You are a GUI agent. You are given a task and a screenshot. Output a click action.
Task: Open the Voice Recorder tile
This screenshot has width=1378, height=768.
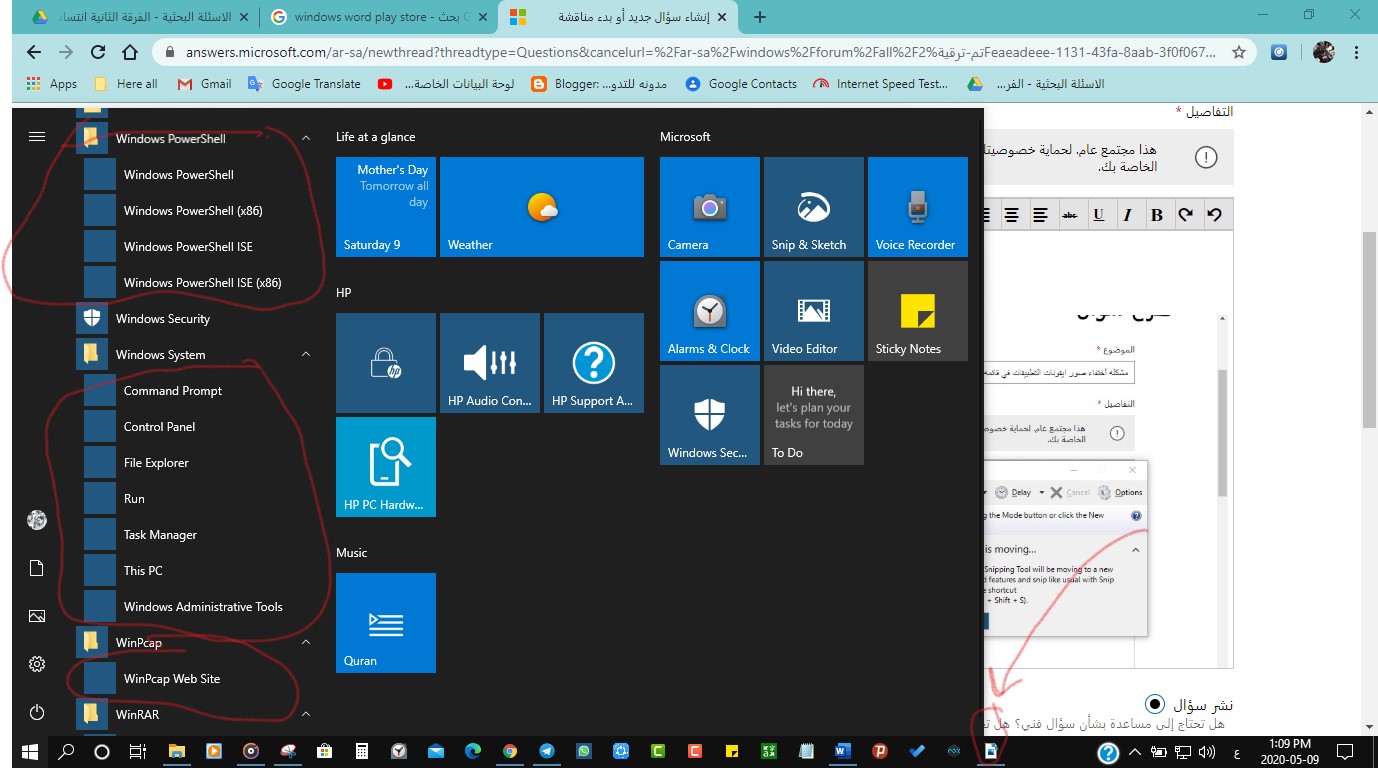(917, 207)
